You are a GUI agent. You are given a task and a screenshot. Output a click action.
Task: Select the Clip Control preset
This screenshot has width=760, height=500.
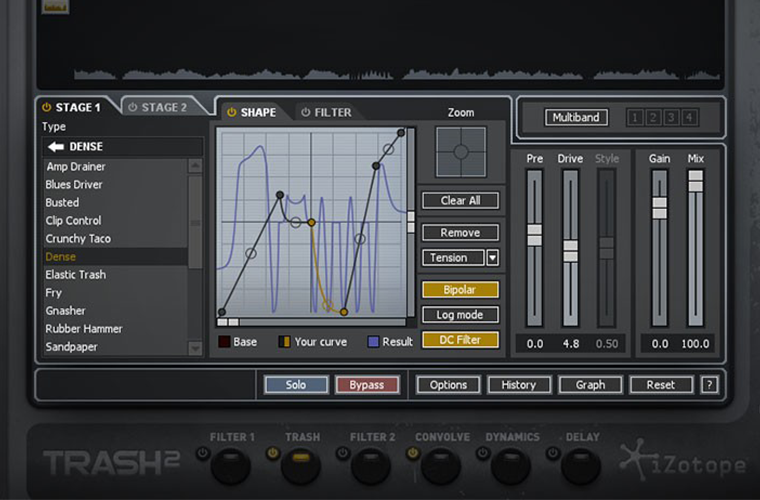pyautogui.click(x=115, y=220)
